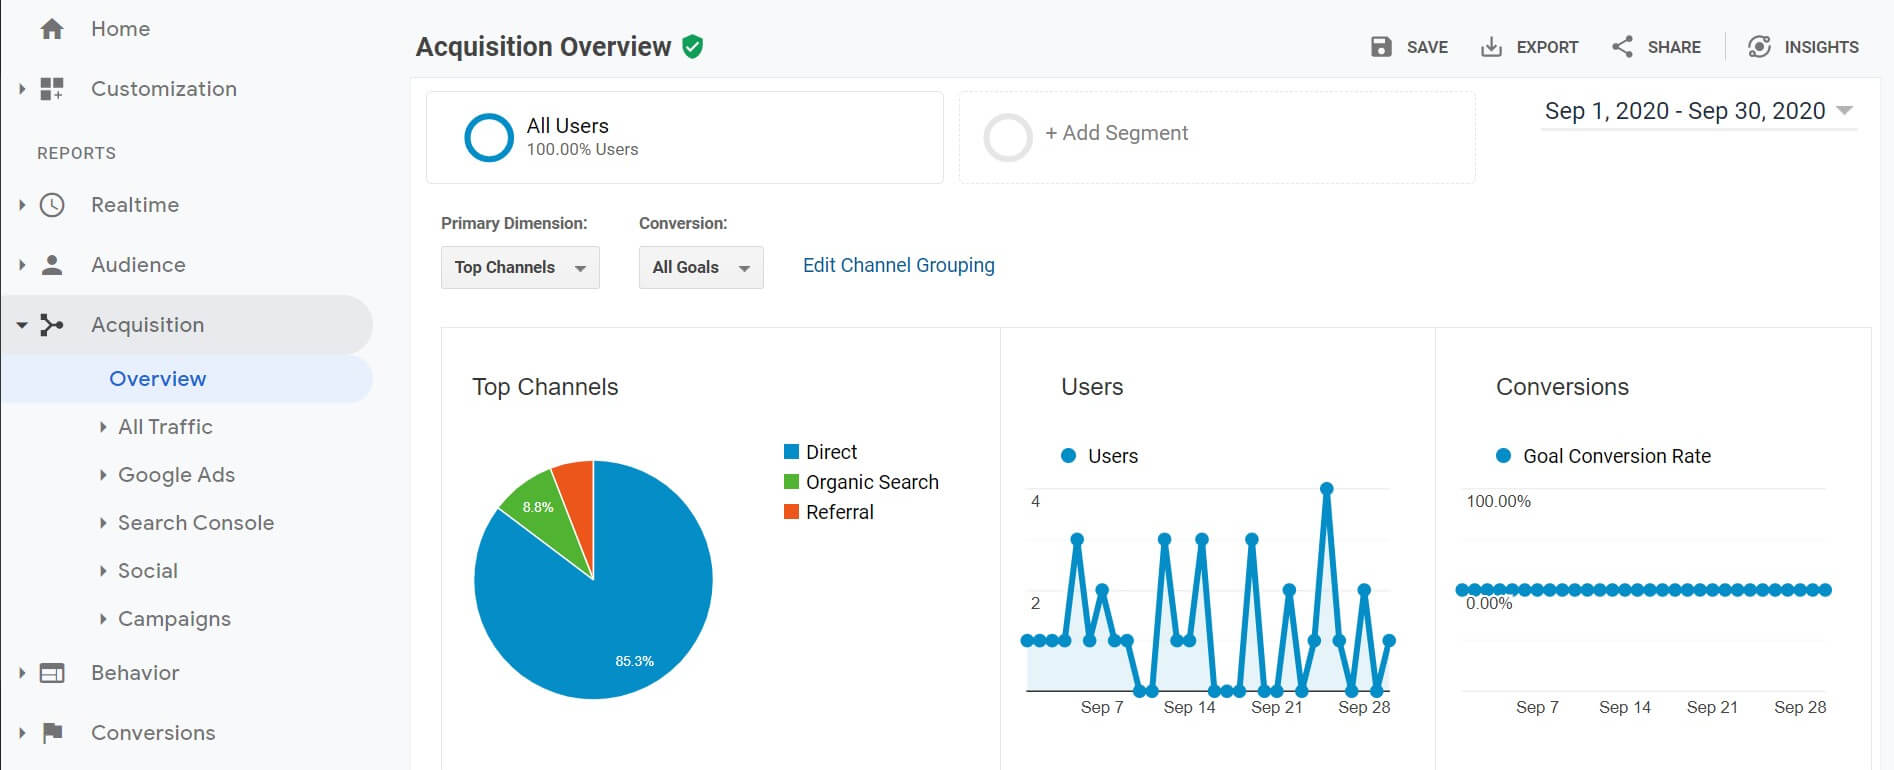
Task: Click the Customization dashboard icon
Action: 52,89
